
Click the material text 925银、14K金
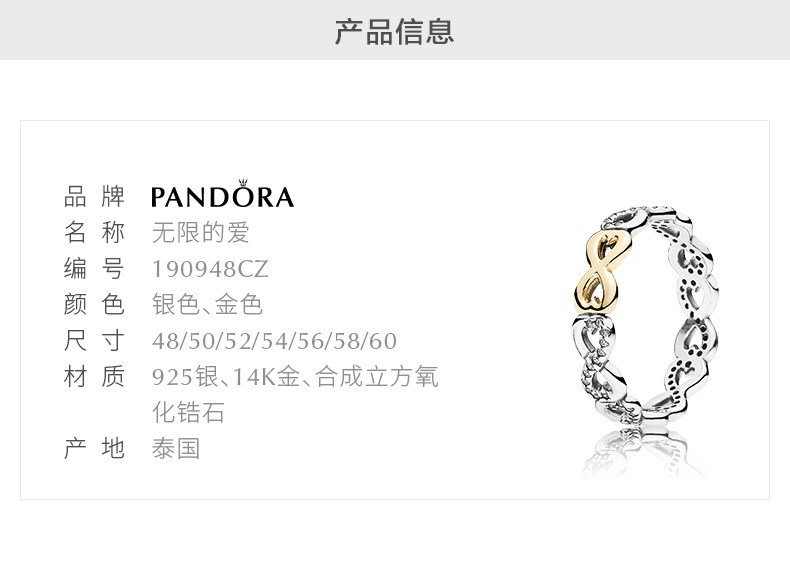tap(226, 376)
